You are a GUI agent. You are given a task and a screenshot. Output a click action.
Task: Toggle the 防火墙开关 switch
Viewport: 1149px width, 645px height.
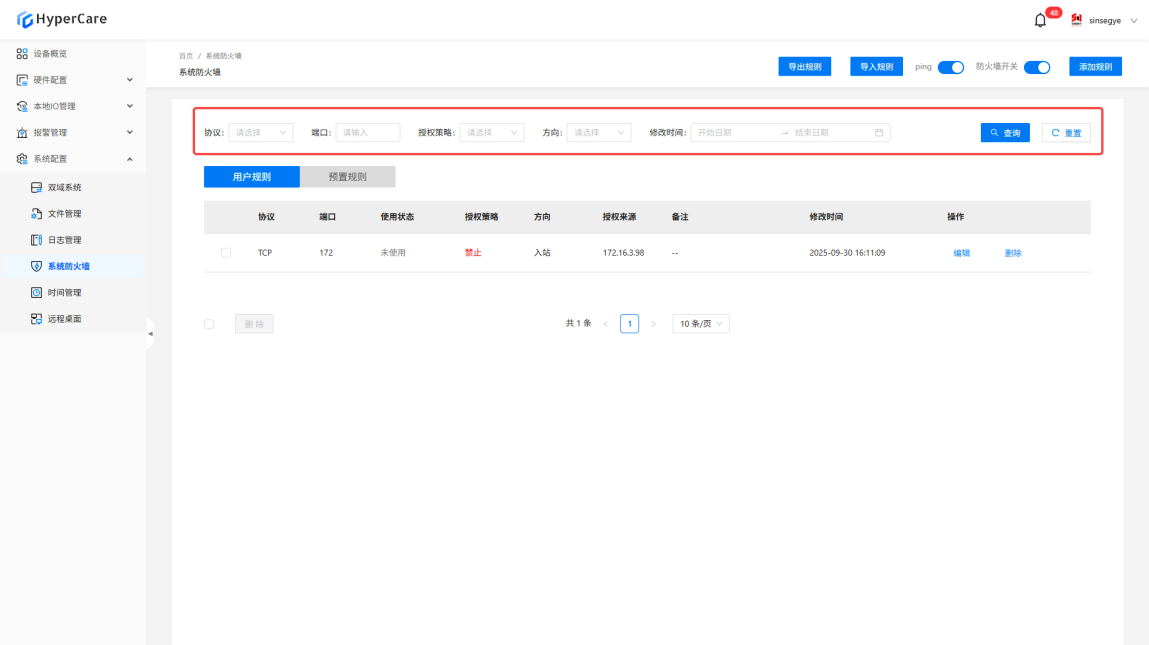1037,67
